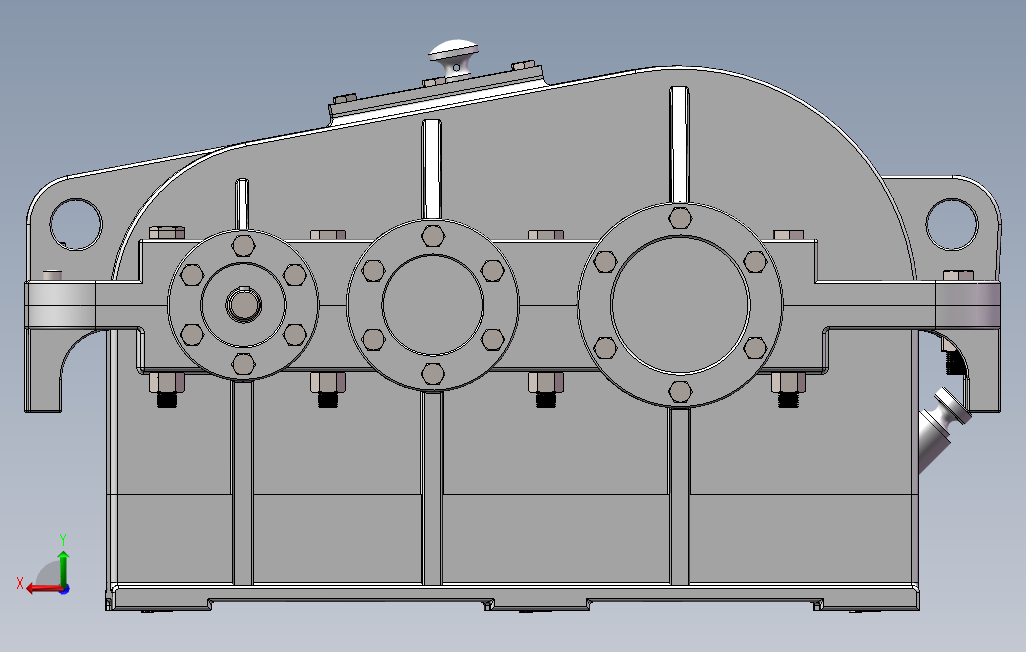Select the right lifting eye hole
This screenshot has width=1026, height=652.
951,224
